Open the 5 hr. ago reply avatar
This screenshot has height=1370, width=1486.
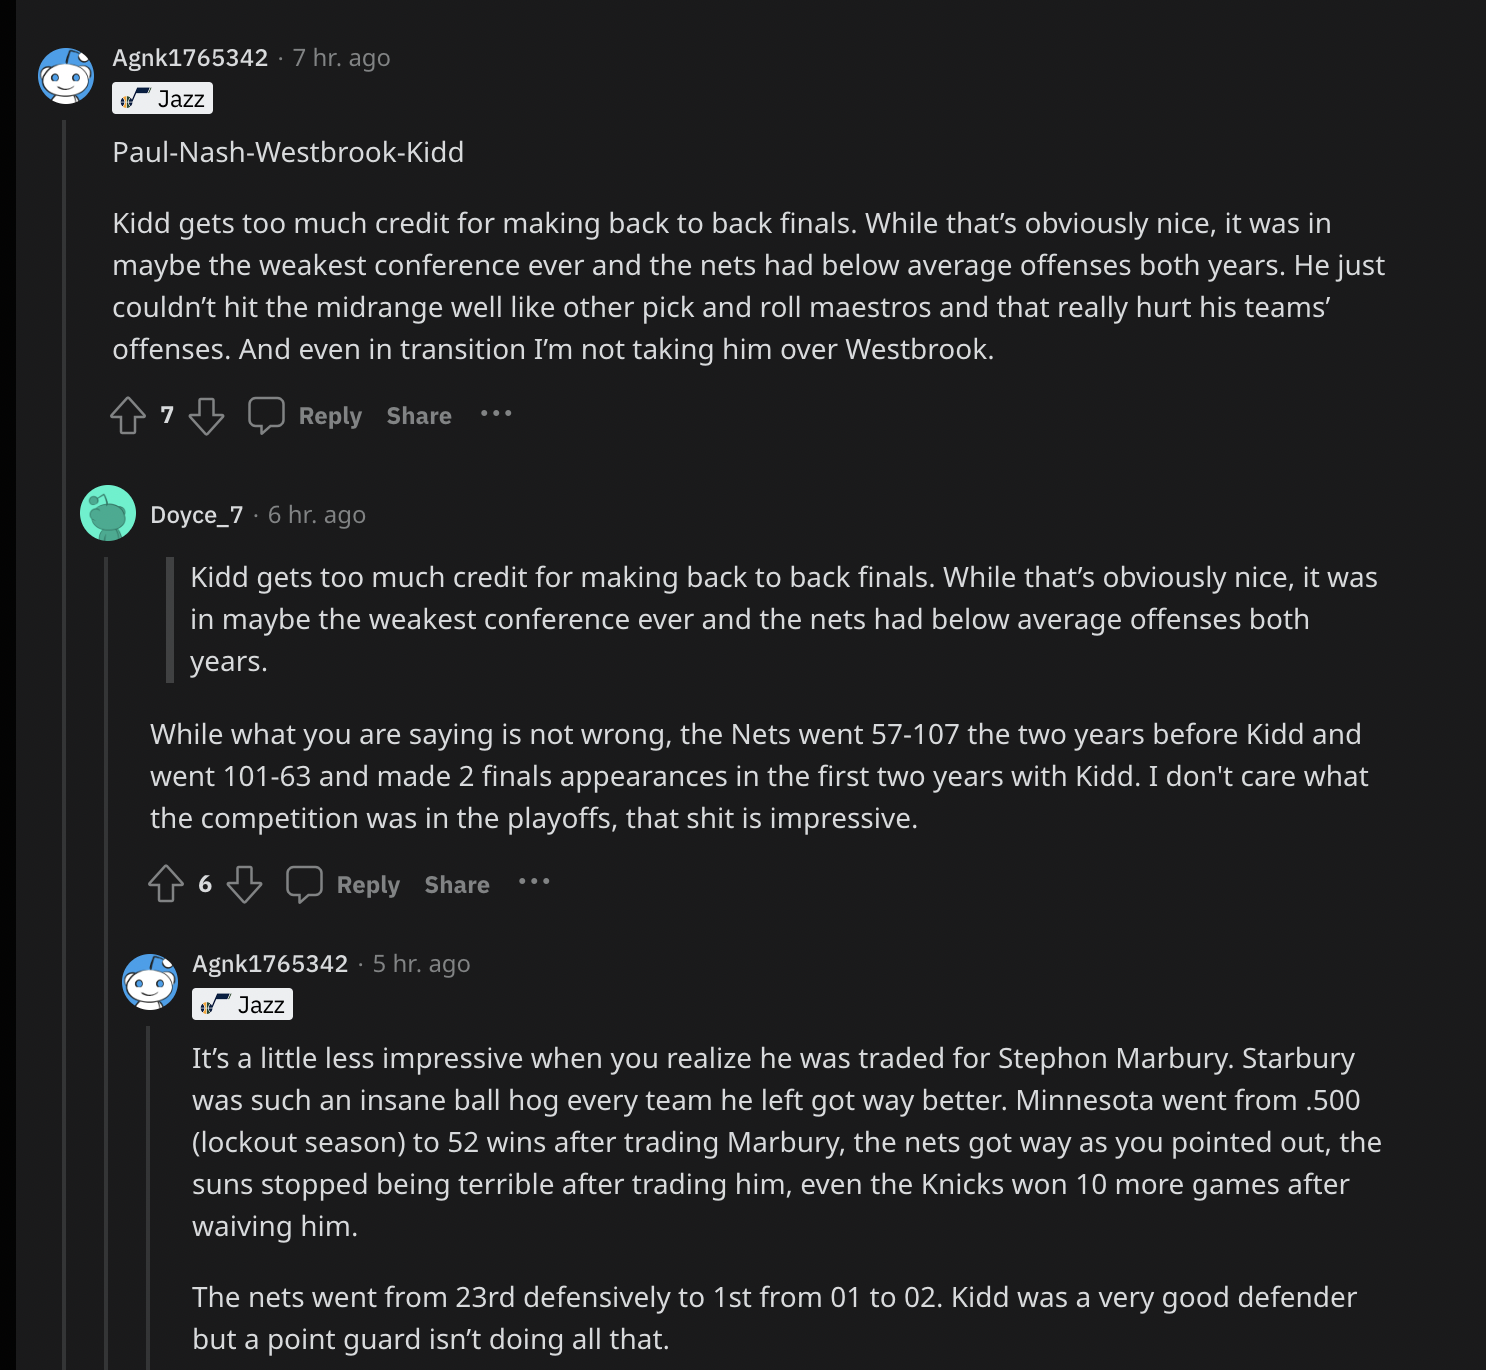coord(150,982)
